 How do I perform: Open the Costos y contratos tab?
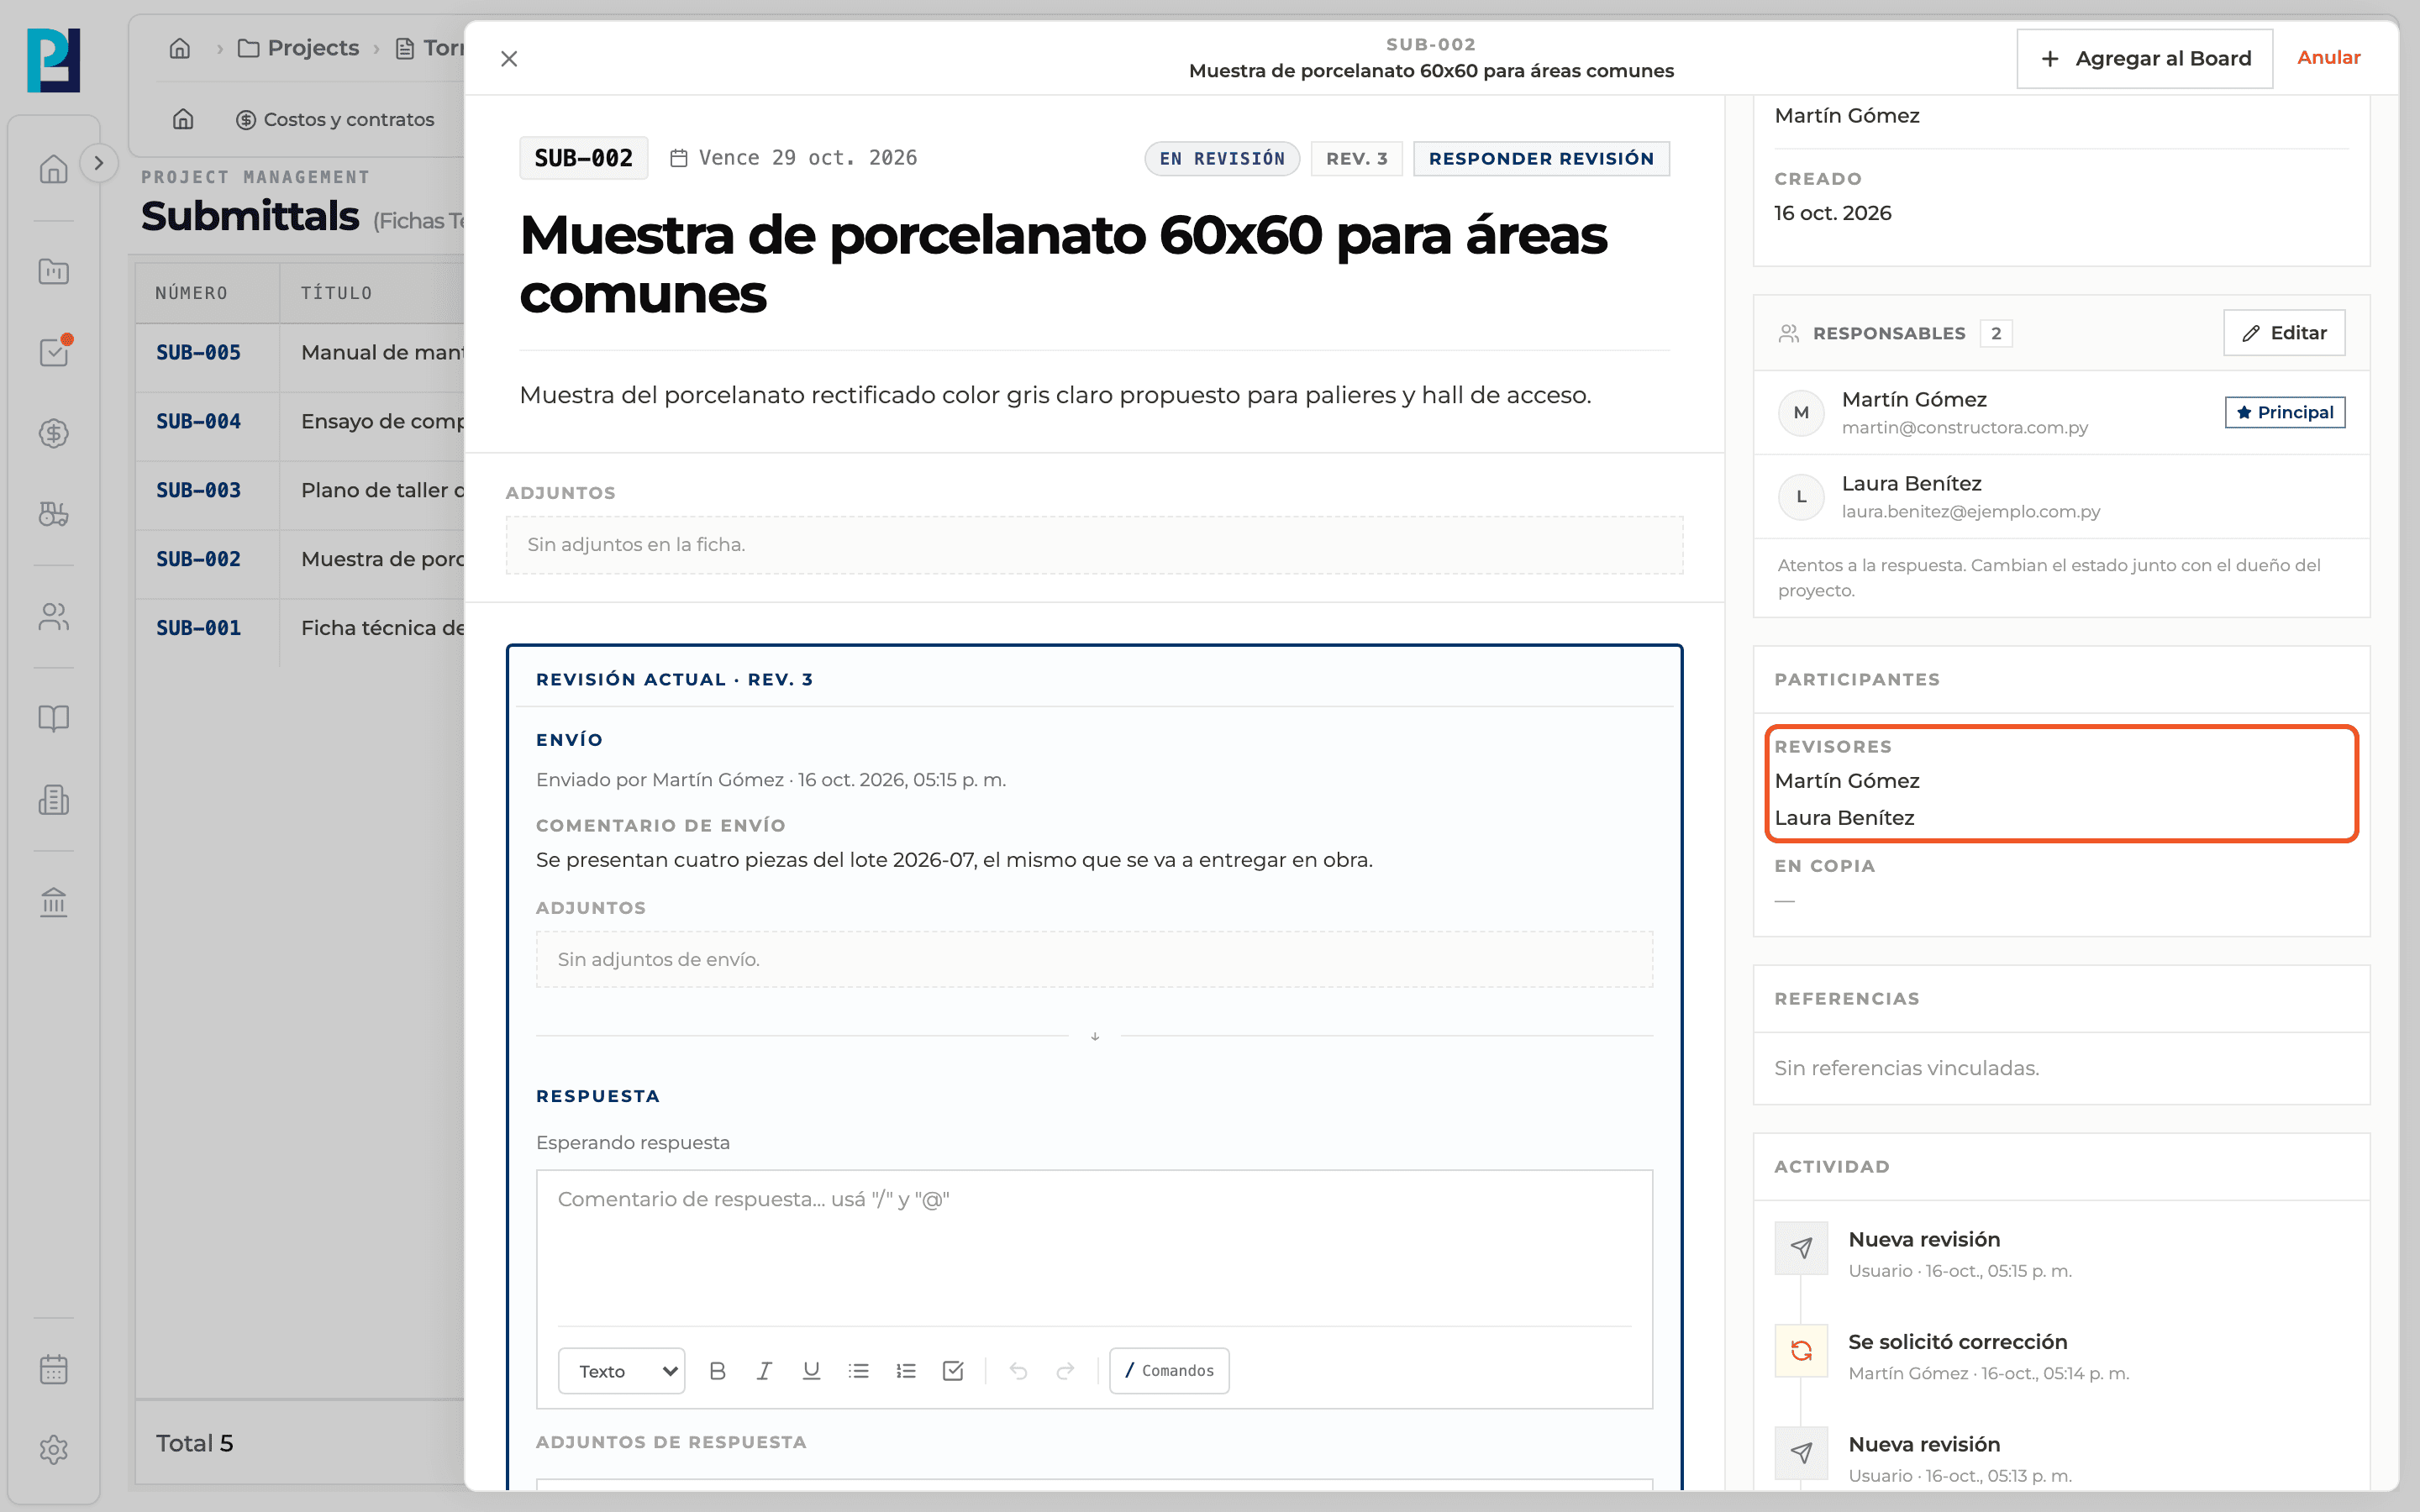point(335,119)
